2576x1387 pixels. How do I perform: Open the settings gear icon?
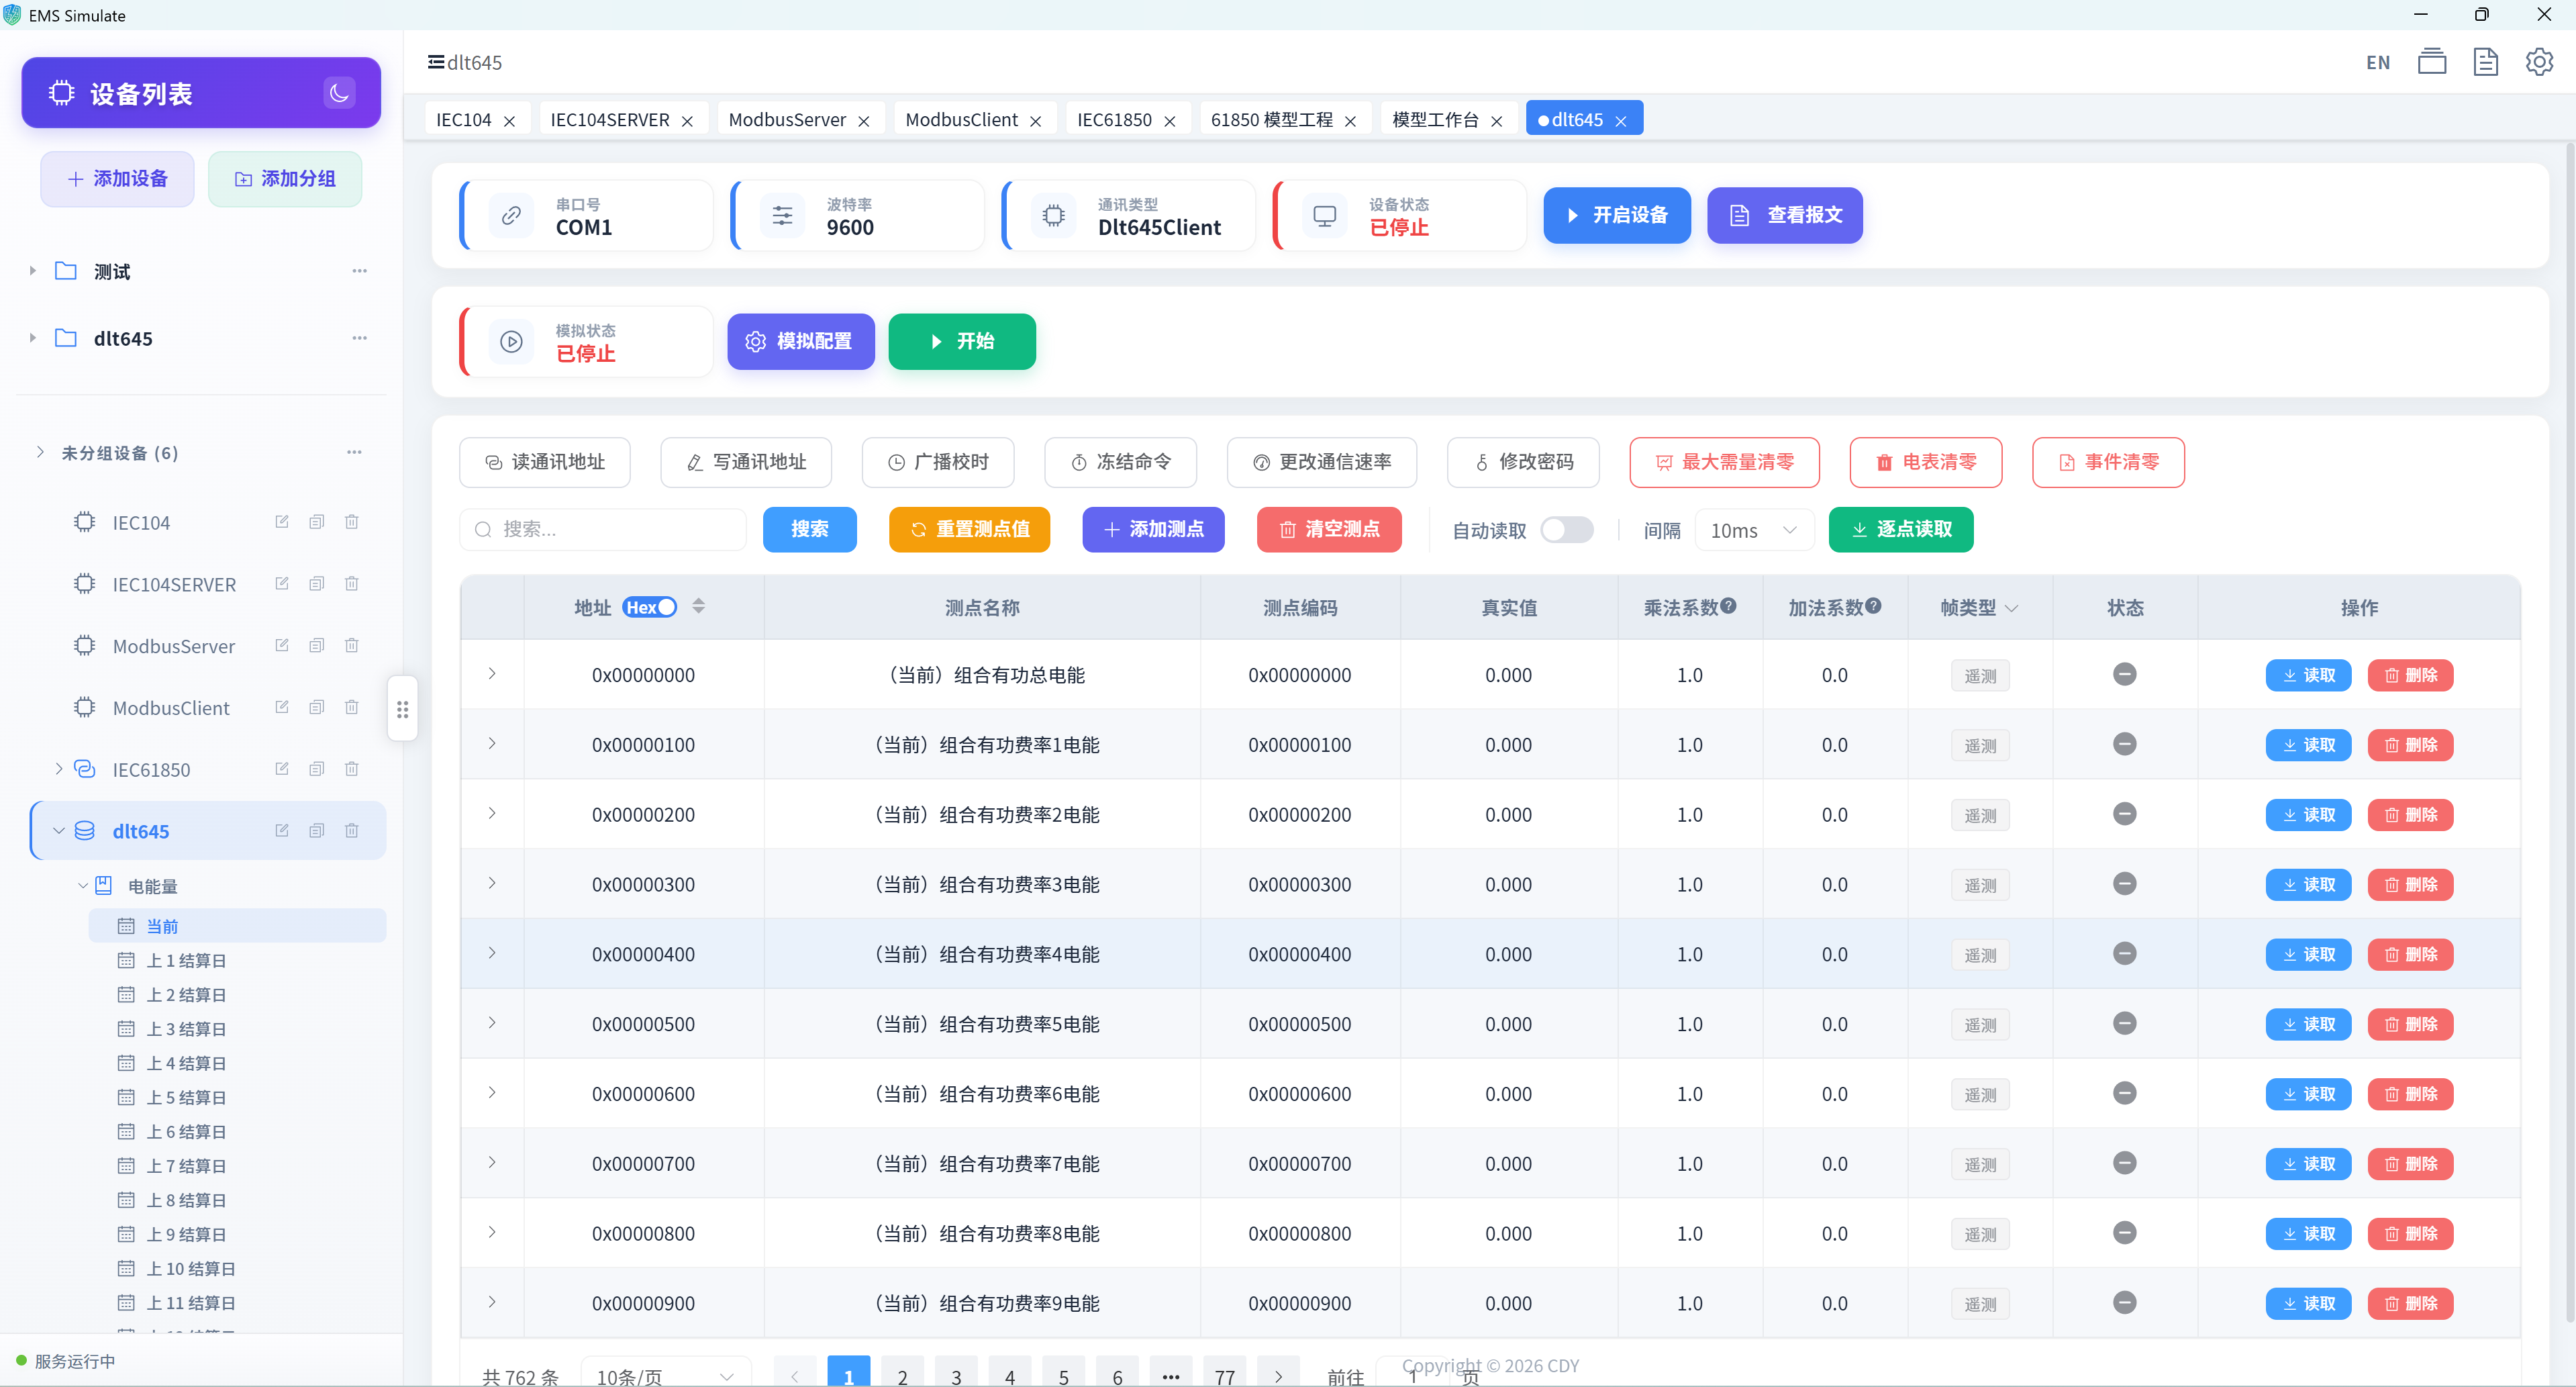[2538, 62]
